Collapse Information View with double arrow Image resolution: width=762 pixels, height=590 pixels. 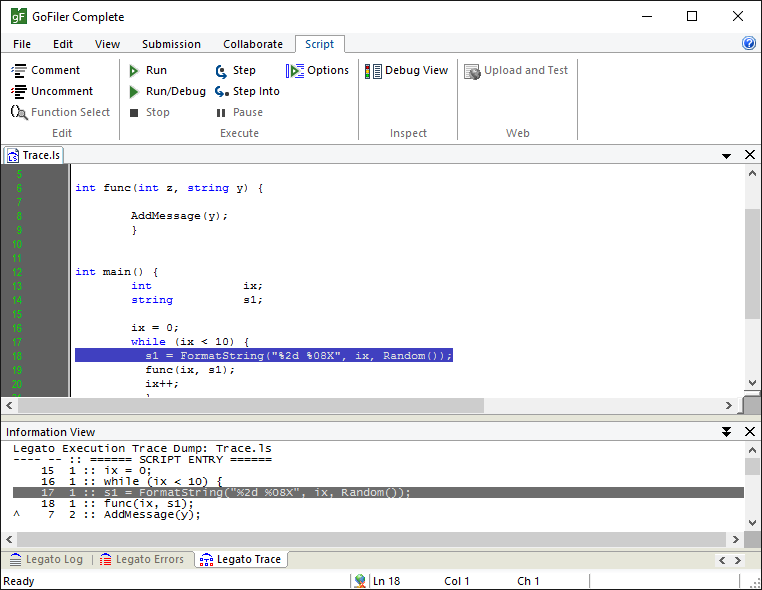(726, 432)
